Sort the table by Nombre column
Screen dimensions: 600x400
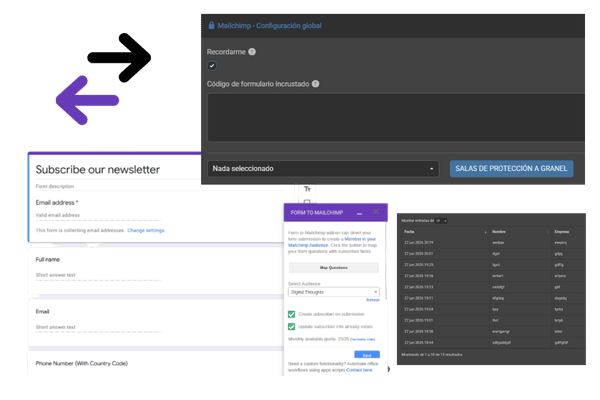[x=521, y=232]
